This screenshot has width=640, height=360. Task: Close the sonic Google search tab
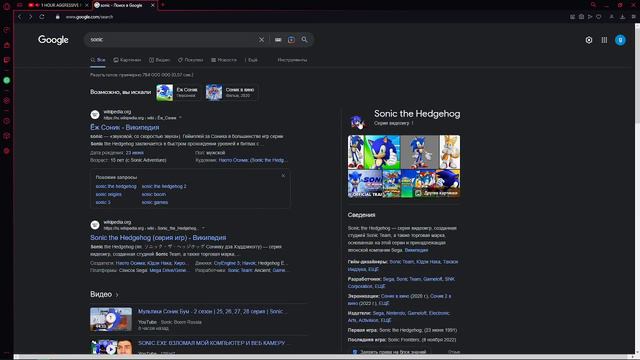click(x=153, y=5)
